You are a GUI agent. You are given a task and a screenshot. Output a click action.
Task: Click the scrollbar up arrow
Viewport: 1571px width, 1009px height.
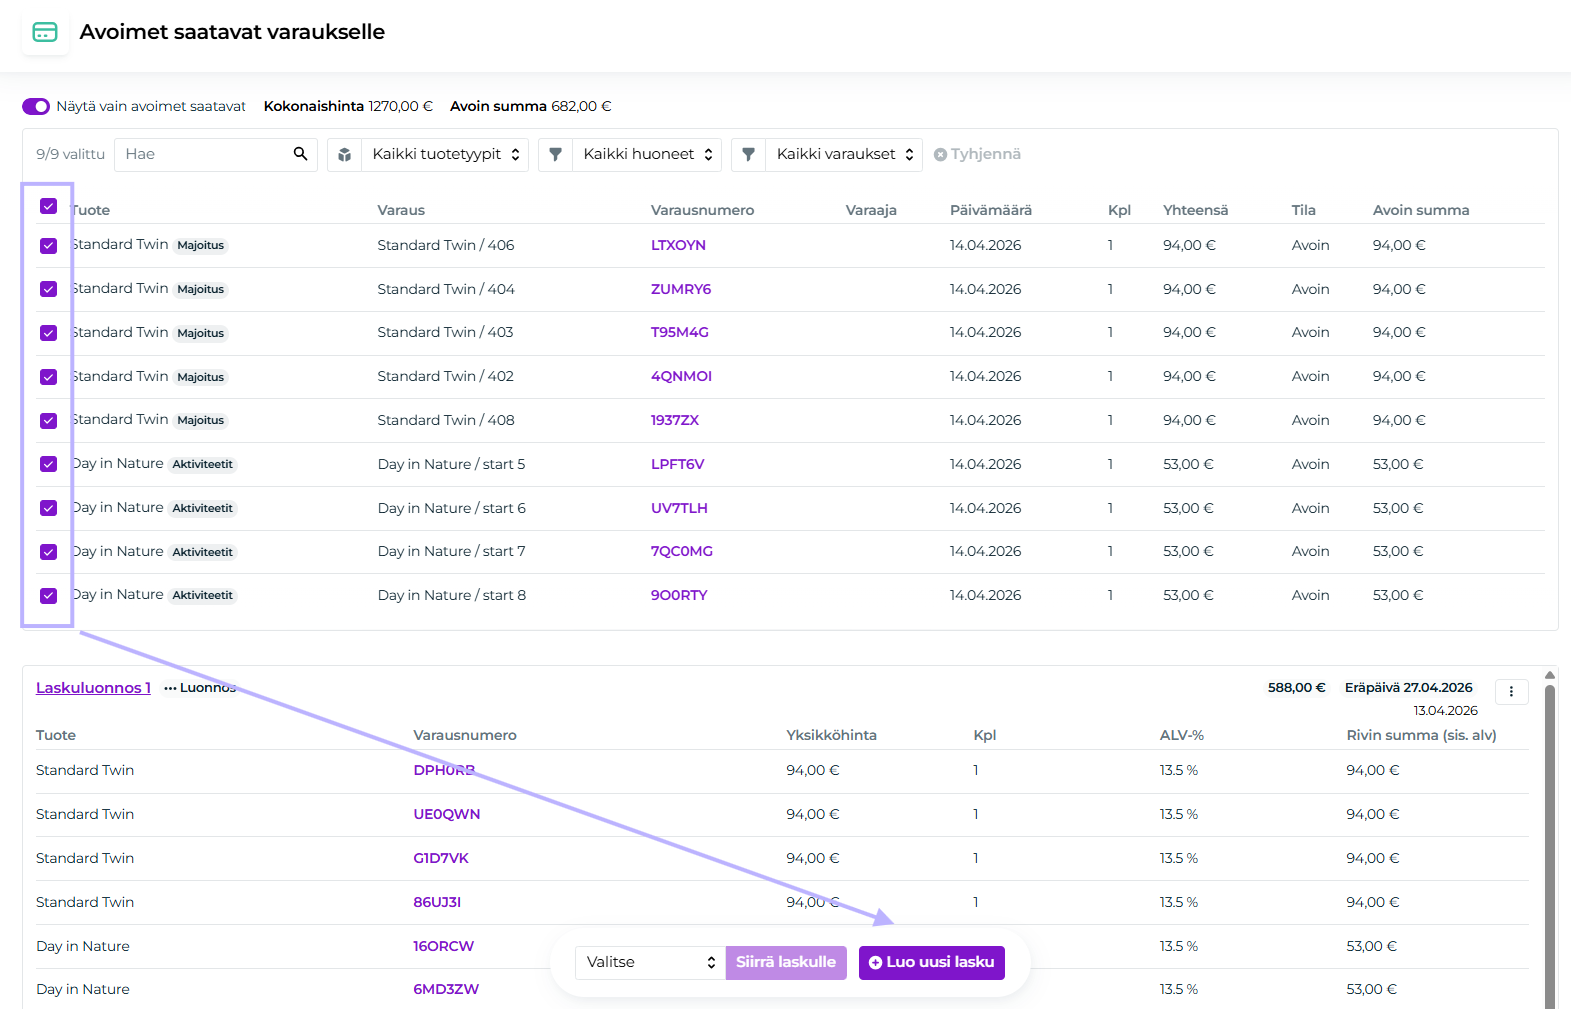point(1549,675)
